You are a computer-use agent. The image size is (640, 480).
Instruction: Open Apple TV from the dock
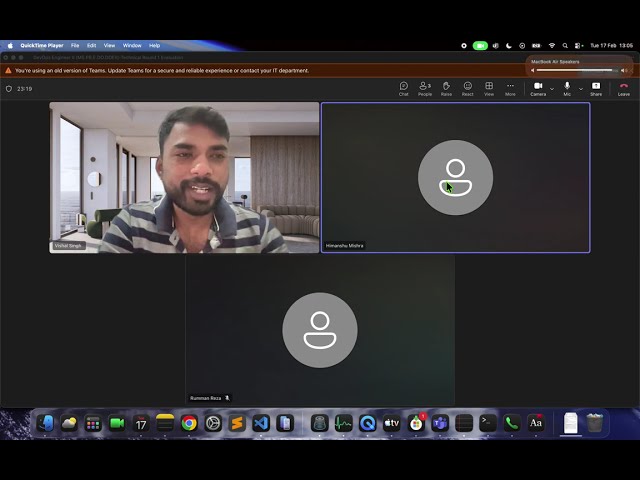pyautogui.click(x=391, y=423)
